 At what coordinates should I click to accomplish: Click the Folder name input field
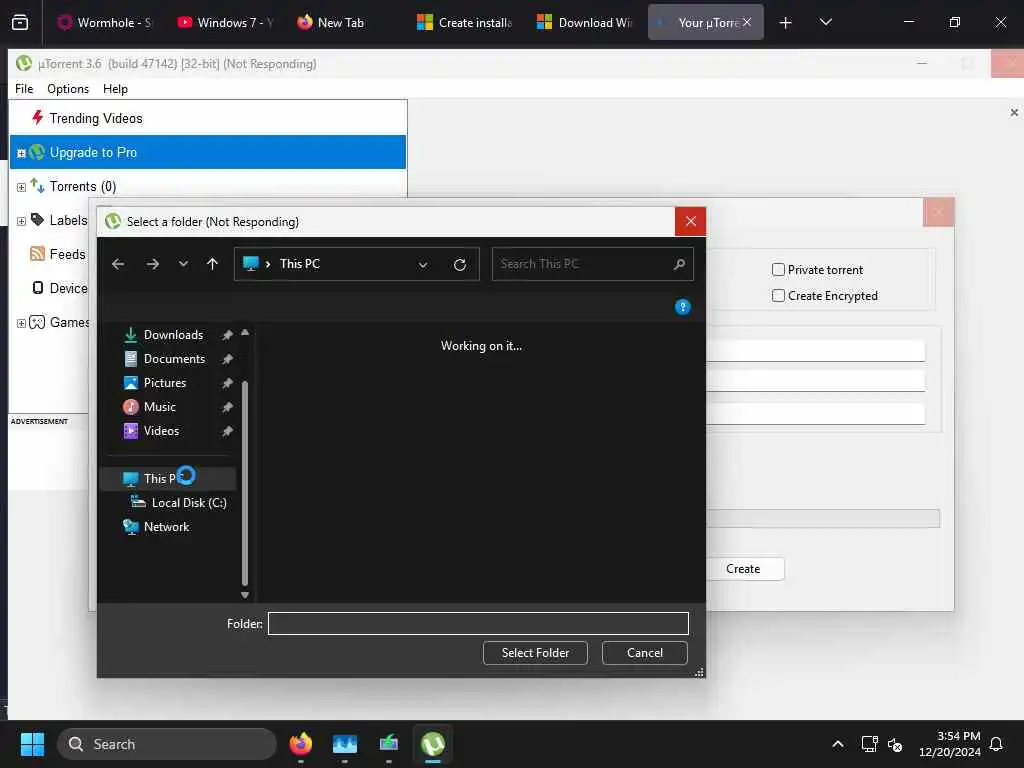(478, 624)
